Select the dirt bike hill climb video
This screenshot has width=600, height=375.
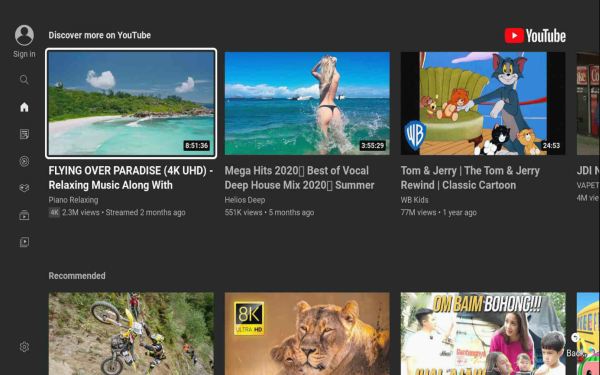point(131,334)
